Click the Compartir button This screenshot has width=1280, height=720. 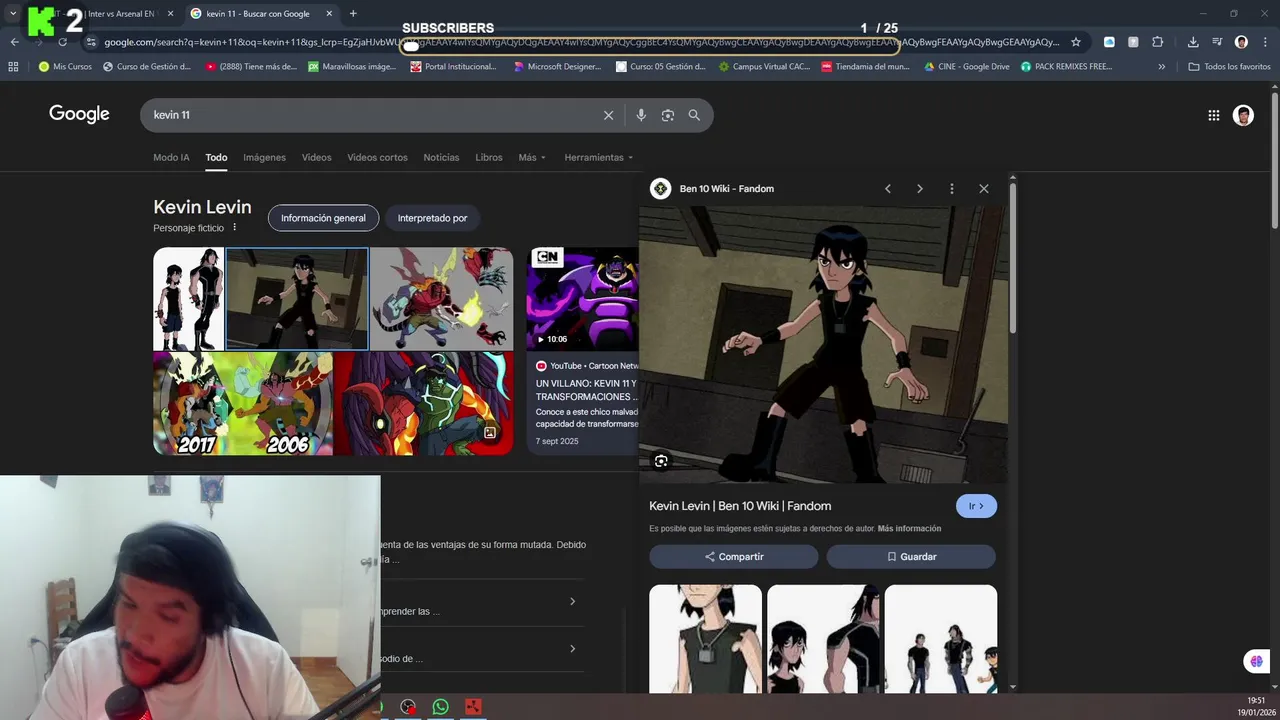click(733, 556)
